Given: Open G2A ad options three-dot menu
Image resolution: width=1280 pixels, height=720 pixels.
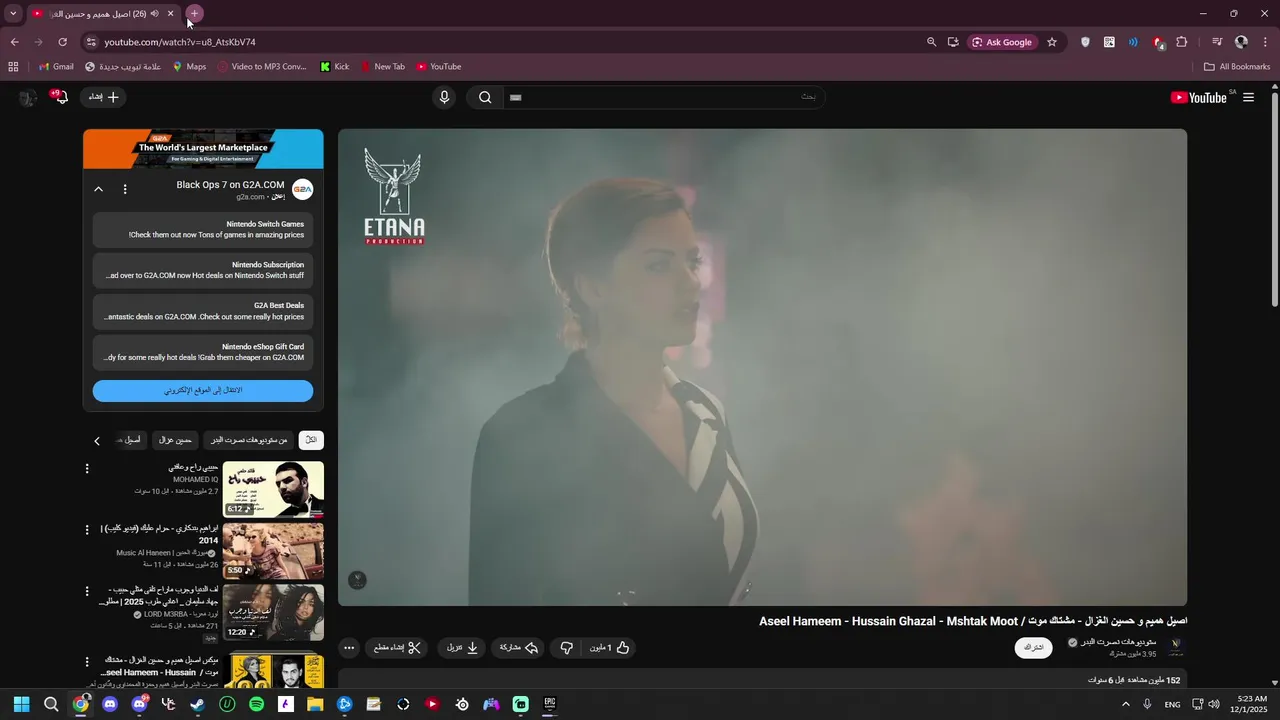Looking at the screenshot, I should coord(125,189).
